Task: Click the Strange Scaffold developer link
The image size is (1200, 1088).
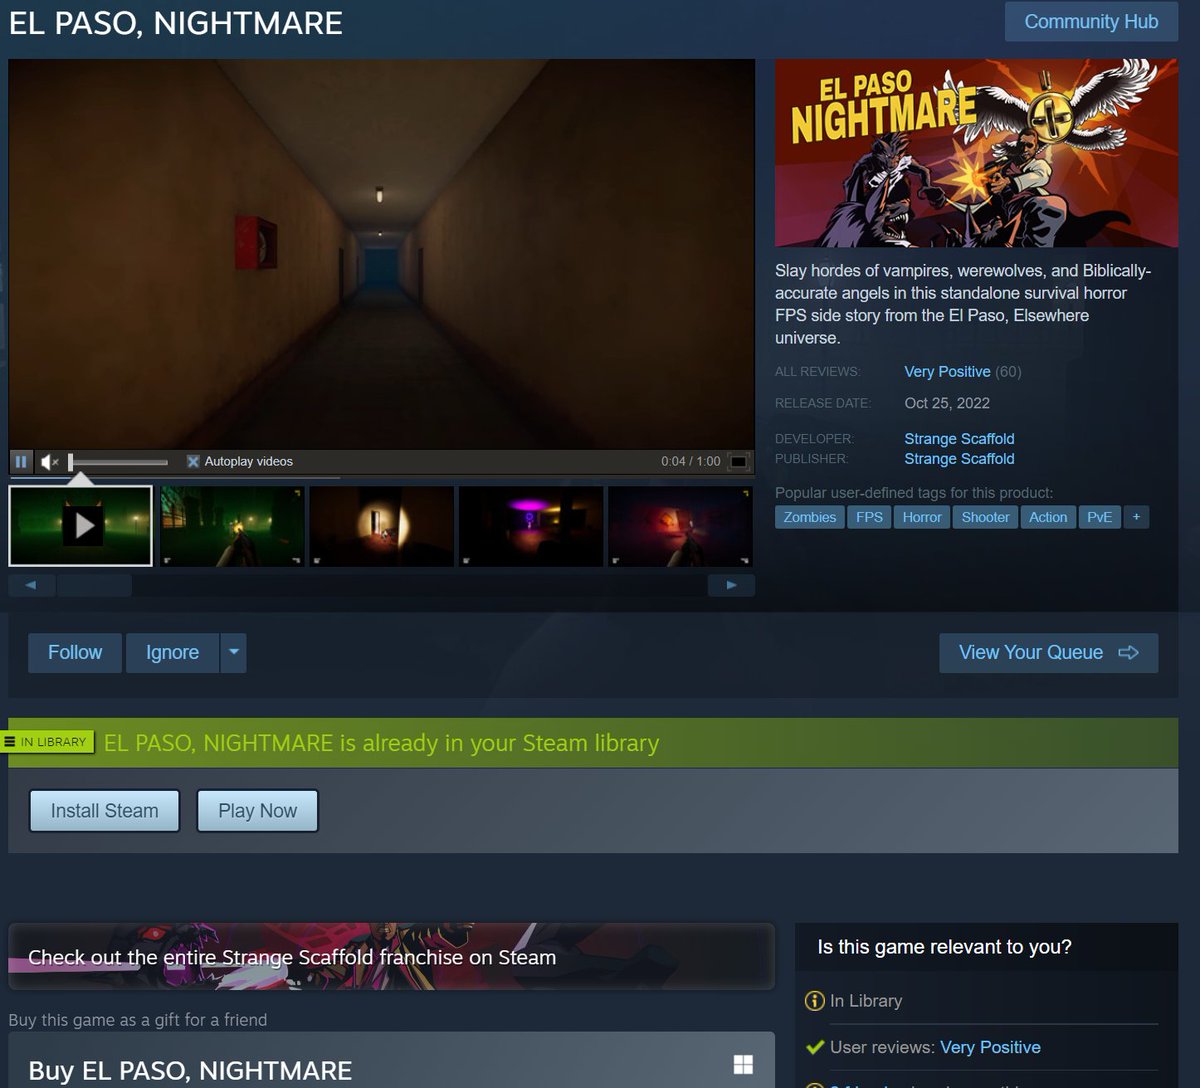Action: tap(959, 438)
